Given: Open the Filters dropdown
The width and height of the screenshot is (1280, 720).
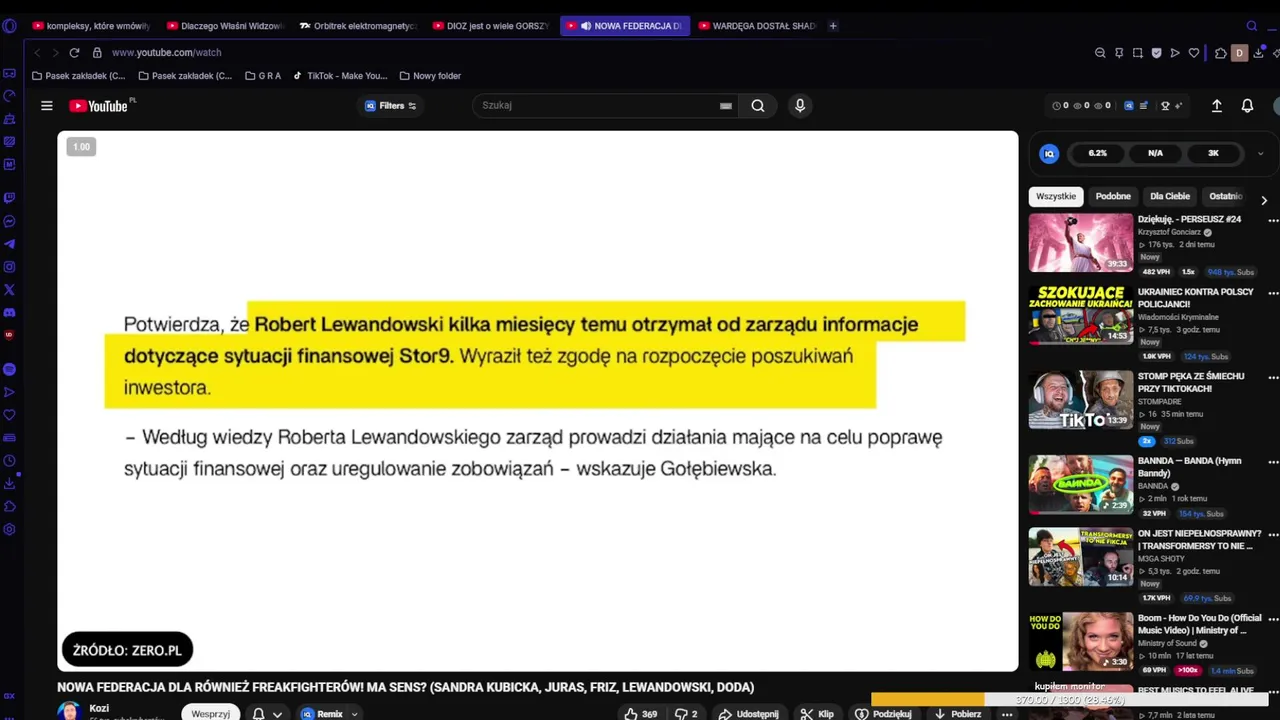Looking at the screenshot, I should point(391,106).
